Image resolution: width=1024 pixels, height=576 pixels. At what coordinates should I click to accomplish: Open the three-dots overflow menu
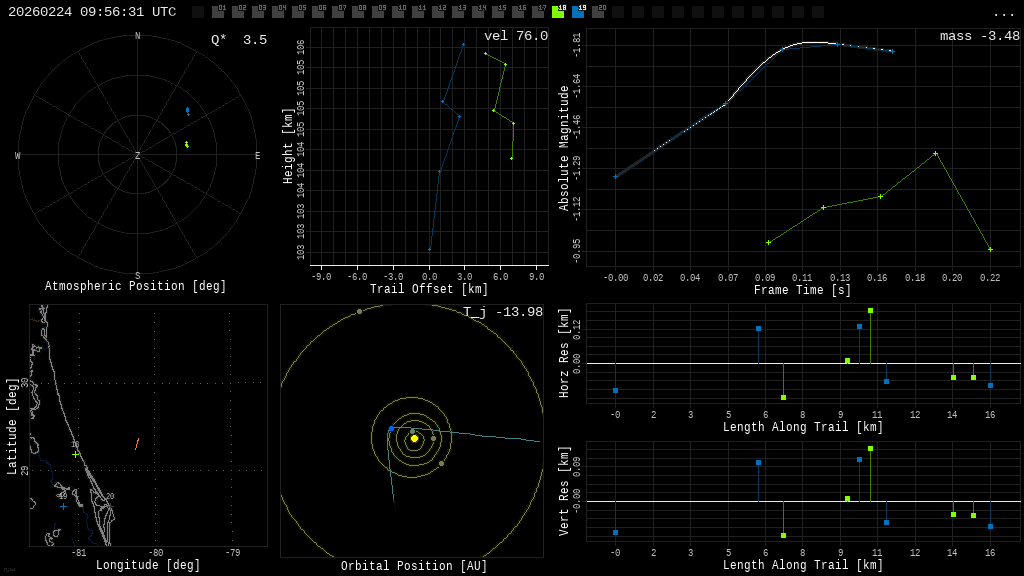click(1003, 13)
